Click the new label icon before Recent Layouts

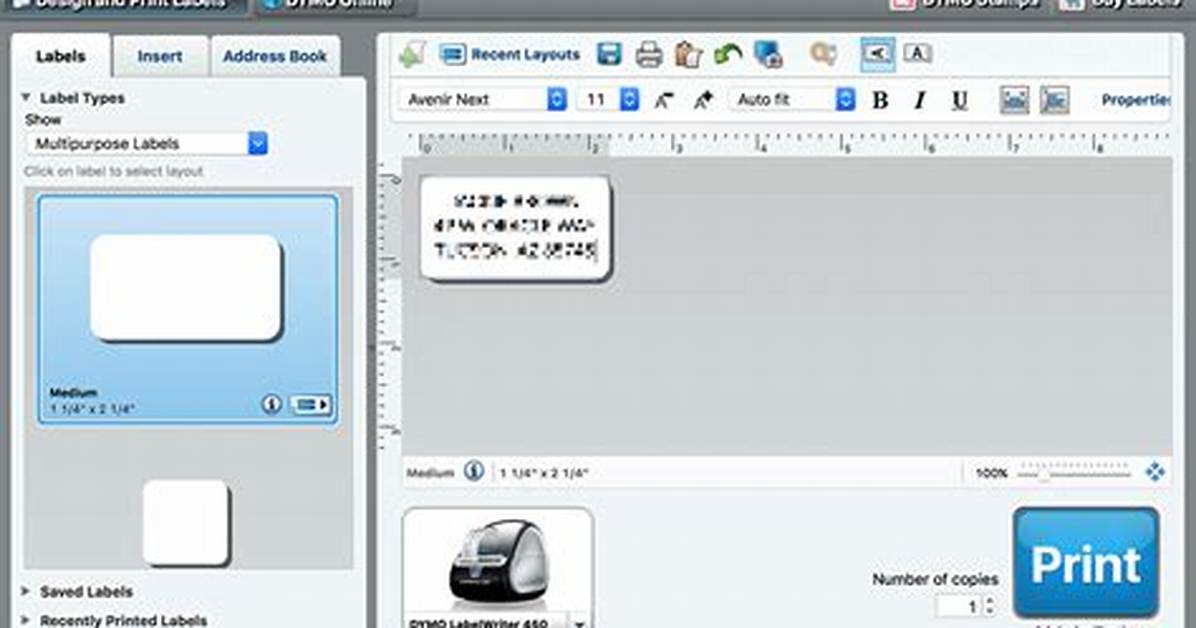[x=413, y=54]
